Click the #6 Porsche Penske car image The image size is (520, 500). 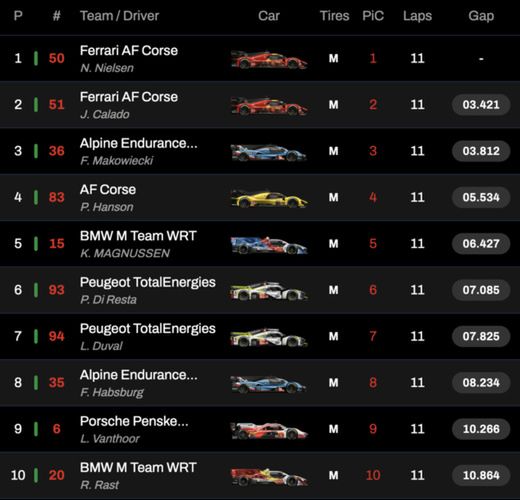point(269,430)
